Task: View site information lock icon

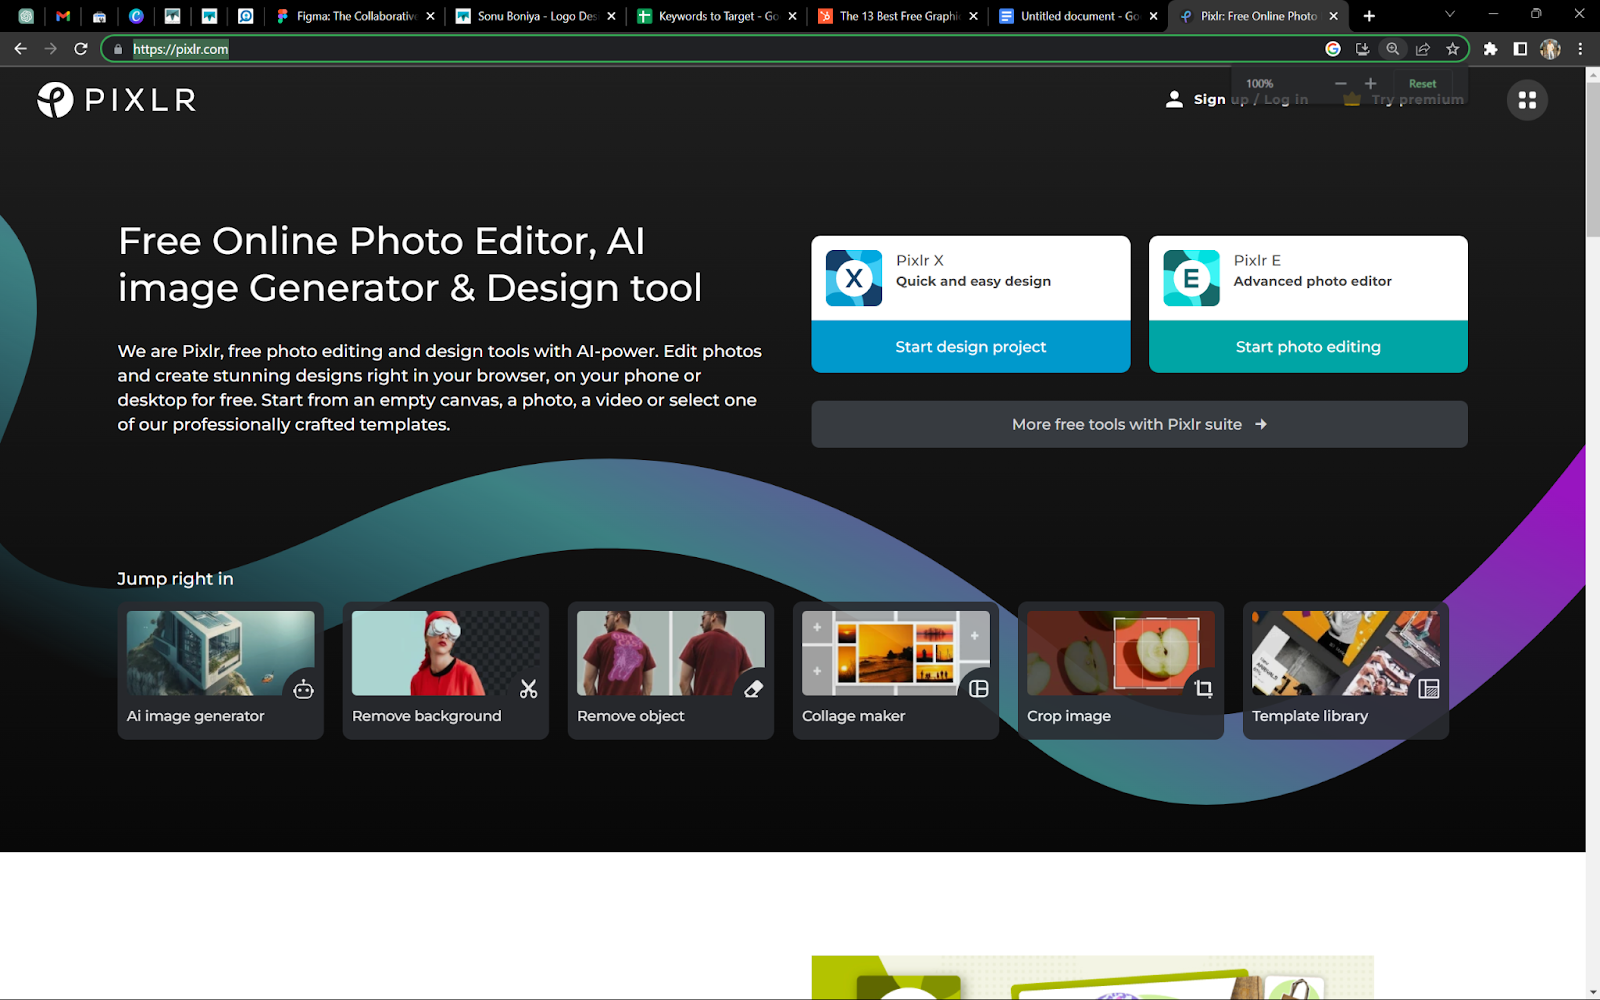Action: coord(118,49)
